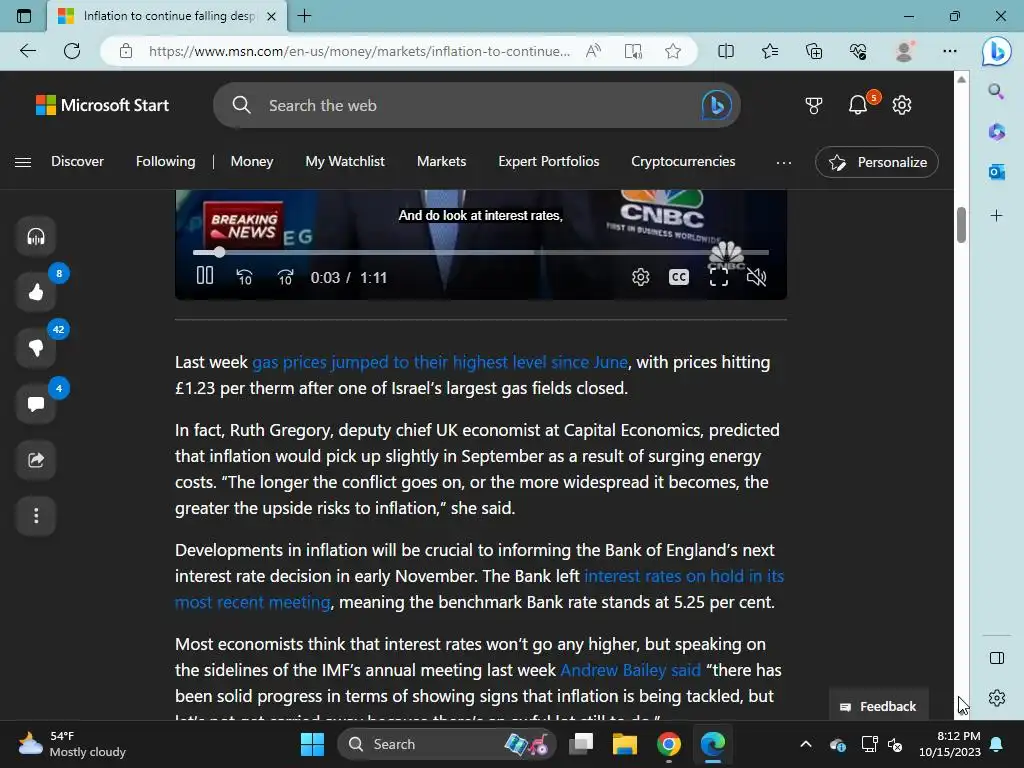Focus the Search the web box
Image resolution: width=1024 pixels, height=768 pixels.
click(477, 105)
